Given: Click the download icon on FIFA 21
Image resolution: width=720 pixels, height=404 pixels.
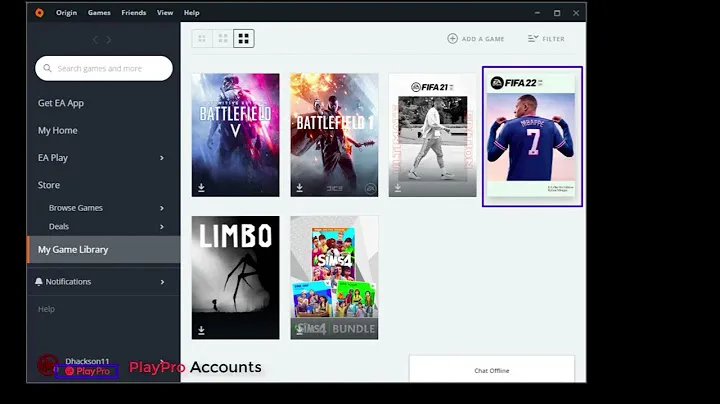Looking at the screenshot, I should (x=398, y=187).
